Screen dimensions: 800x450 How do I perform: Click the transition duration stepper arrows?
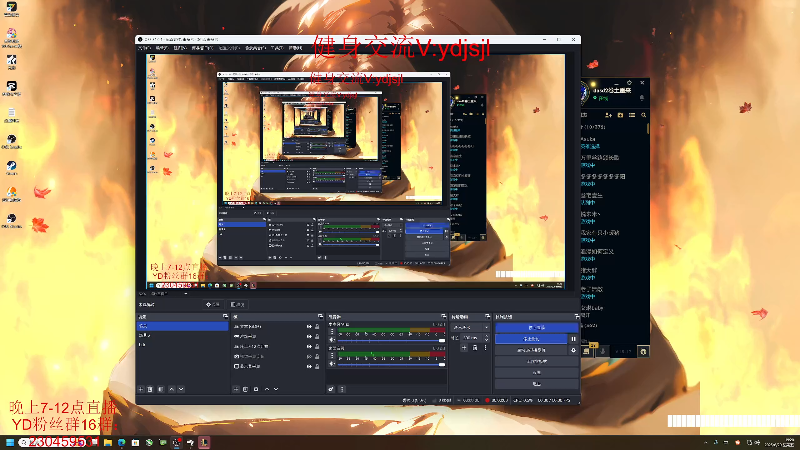(487, 338)
